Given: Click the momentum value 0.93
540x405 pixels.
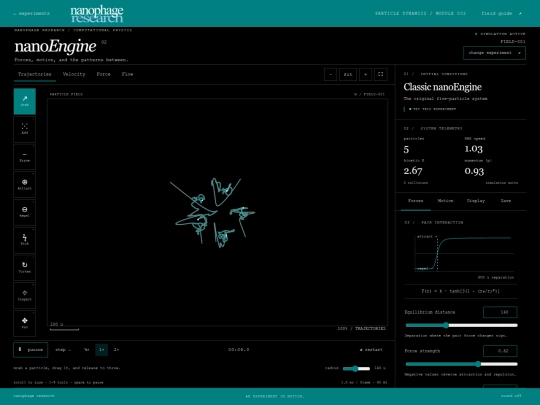Looking at the screenshot, I should (474, 171).
